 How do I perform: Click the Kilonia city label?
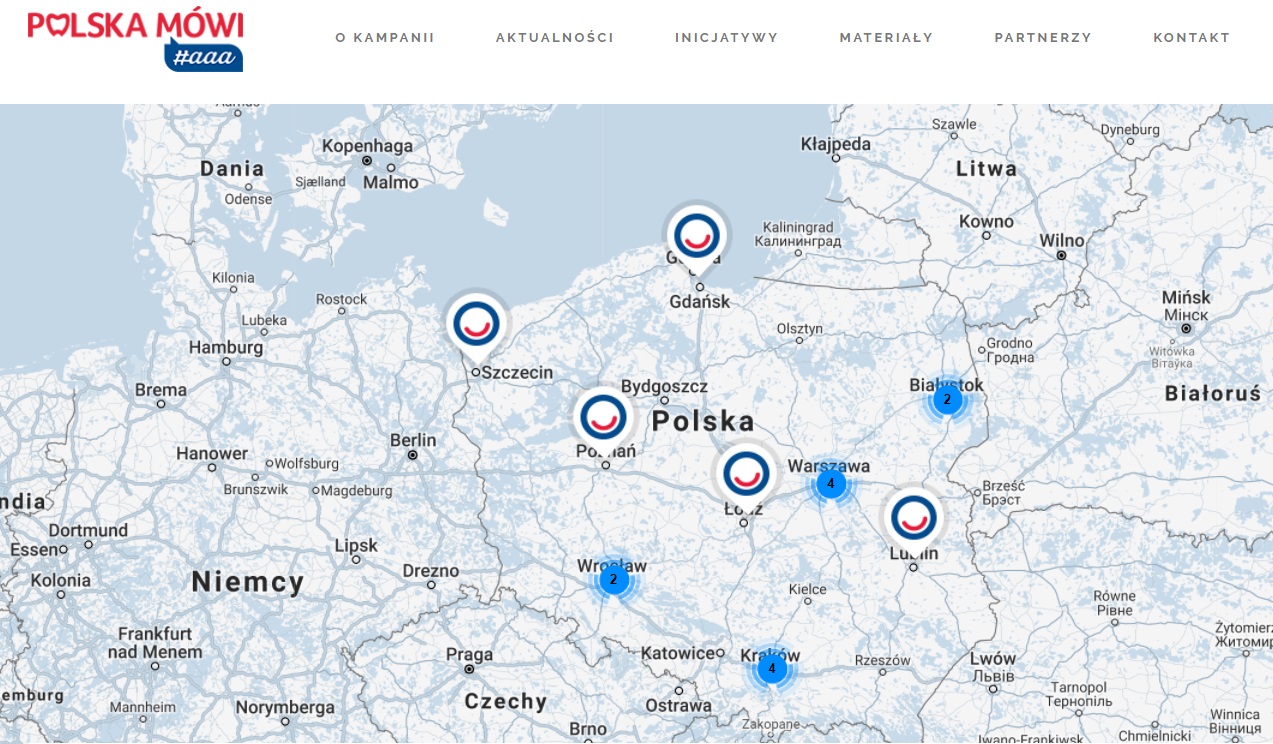pos(233,278)
